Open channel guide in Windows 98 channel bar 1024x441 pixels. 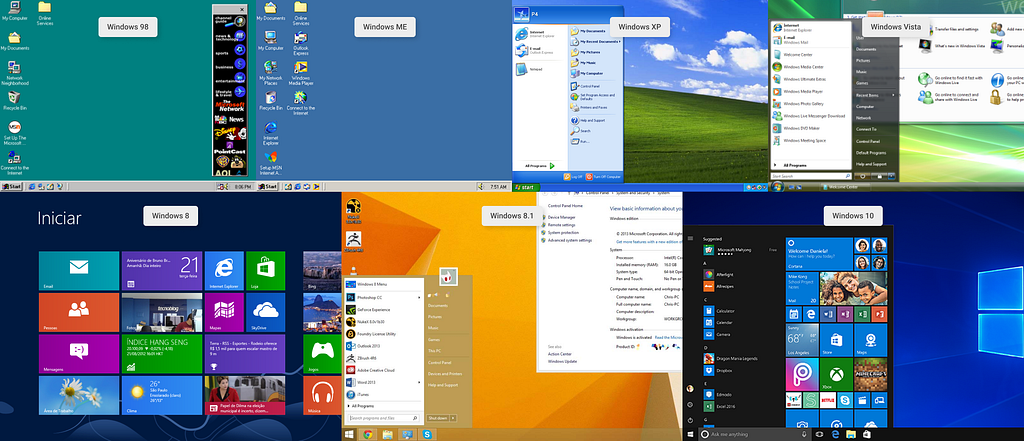[230, 22]
